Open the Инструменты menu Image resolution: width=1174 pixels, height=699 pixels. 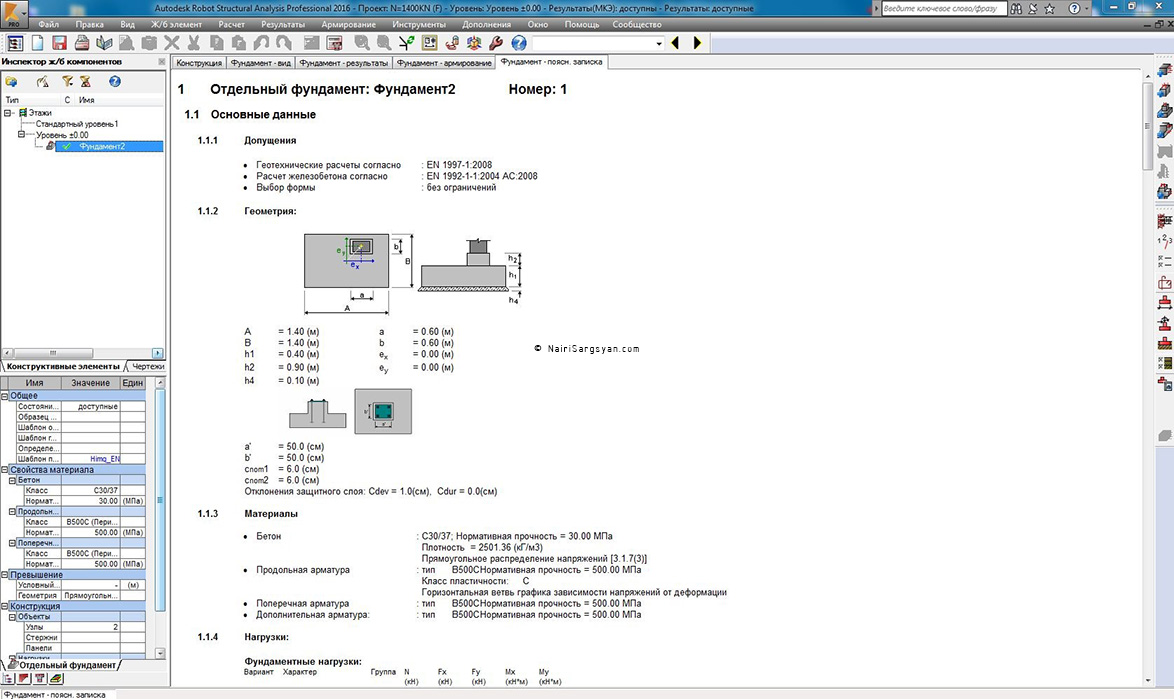[419, 25]
